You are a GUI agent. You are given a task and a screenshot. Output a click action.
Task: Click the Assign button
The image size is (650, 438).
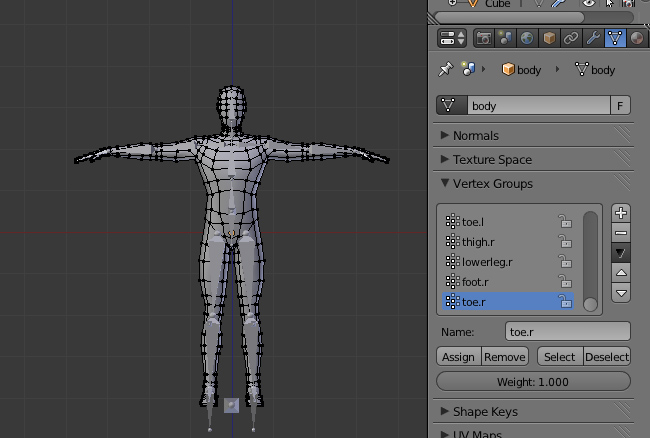(458, 356)
